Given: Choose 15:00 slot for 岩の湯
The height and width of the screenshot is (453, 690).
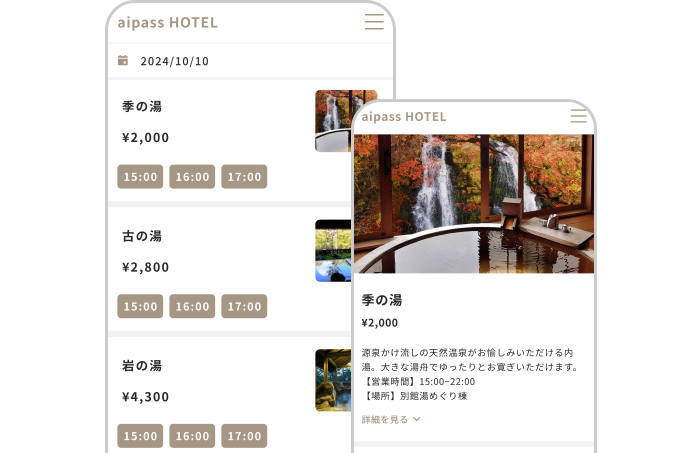Looking at the screenshot, I should pyautogui.click(x=140, y=436).
